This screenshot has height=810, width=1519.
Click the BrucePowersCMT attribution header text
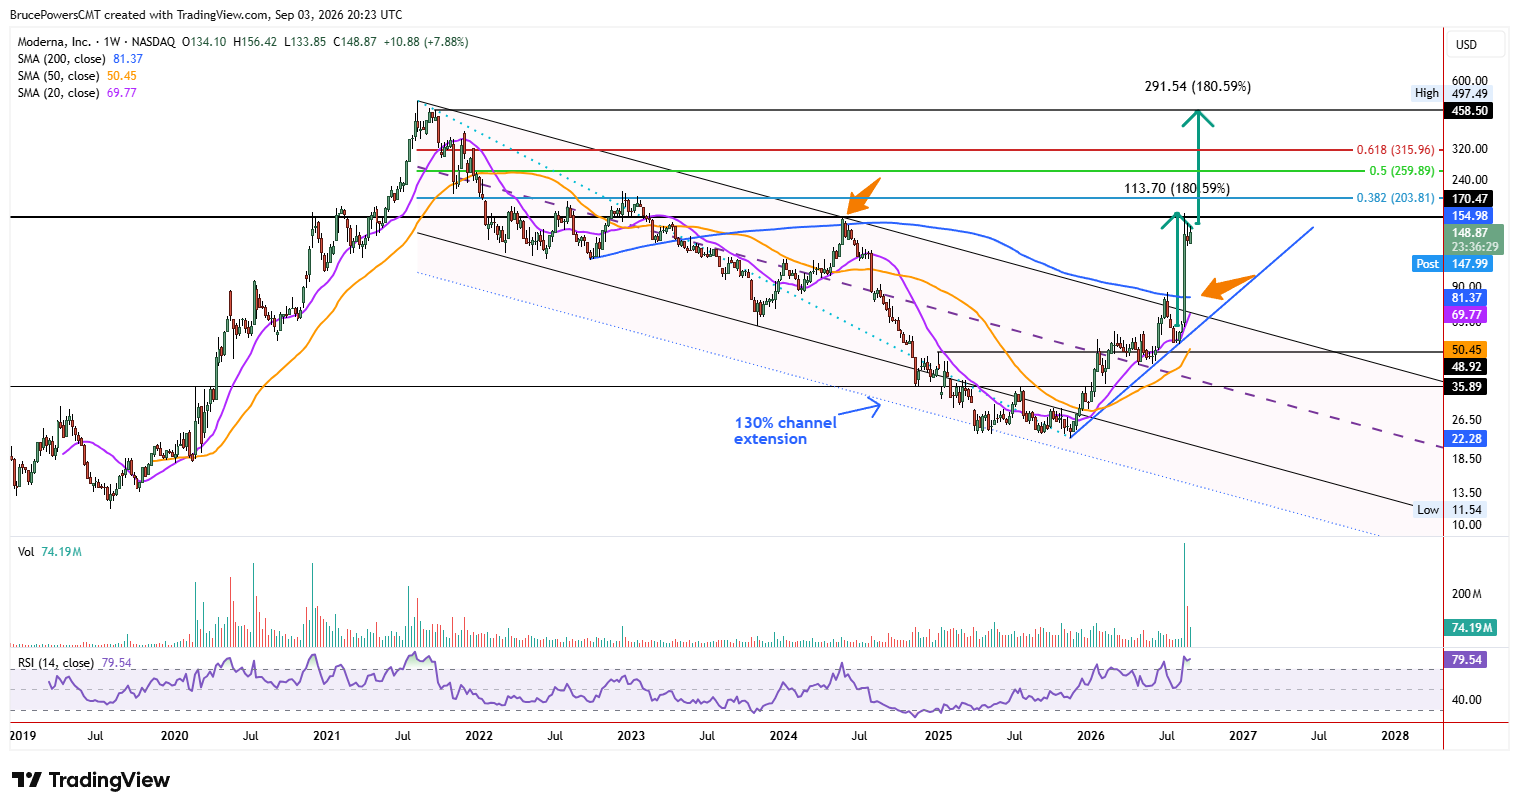(206, 15)
